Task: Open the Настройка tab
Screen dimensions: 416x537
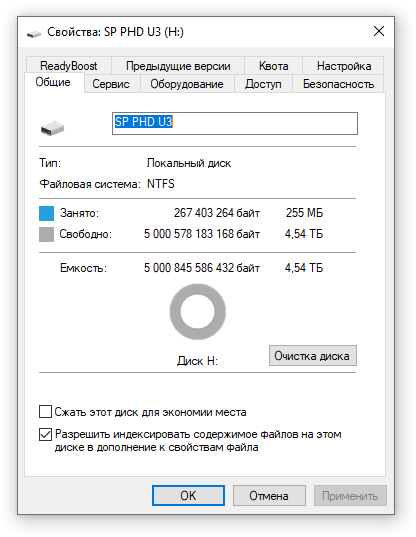Action: pyautogui.click(x=343, y=66)
